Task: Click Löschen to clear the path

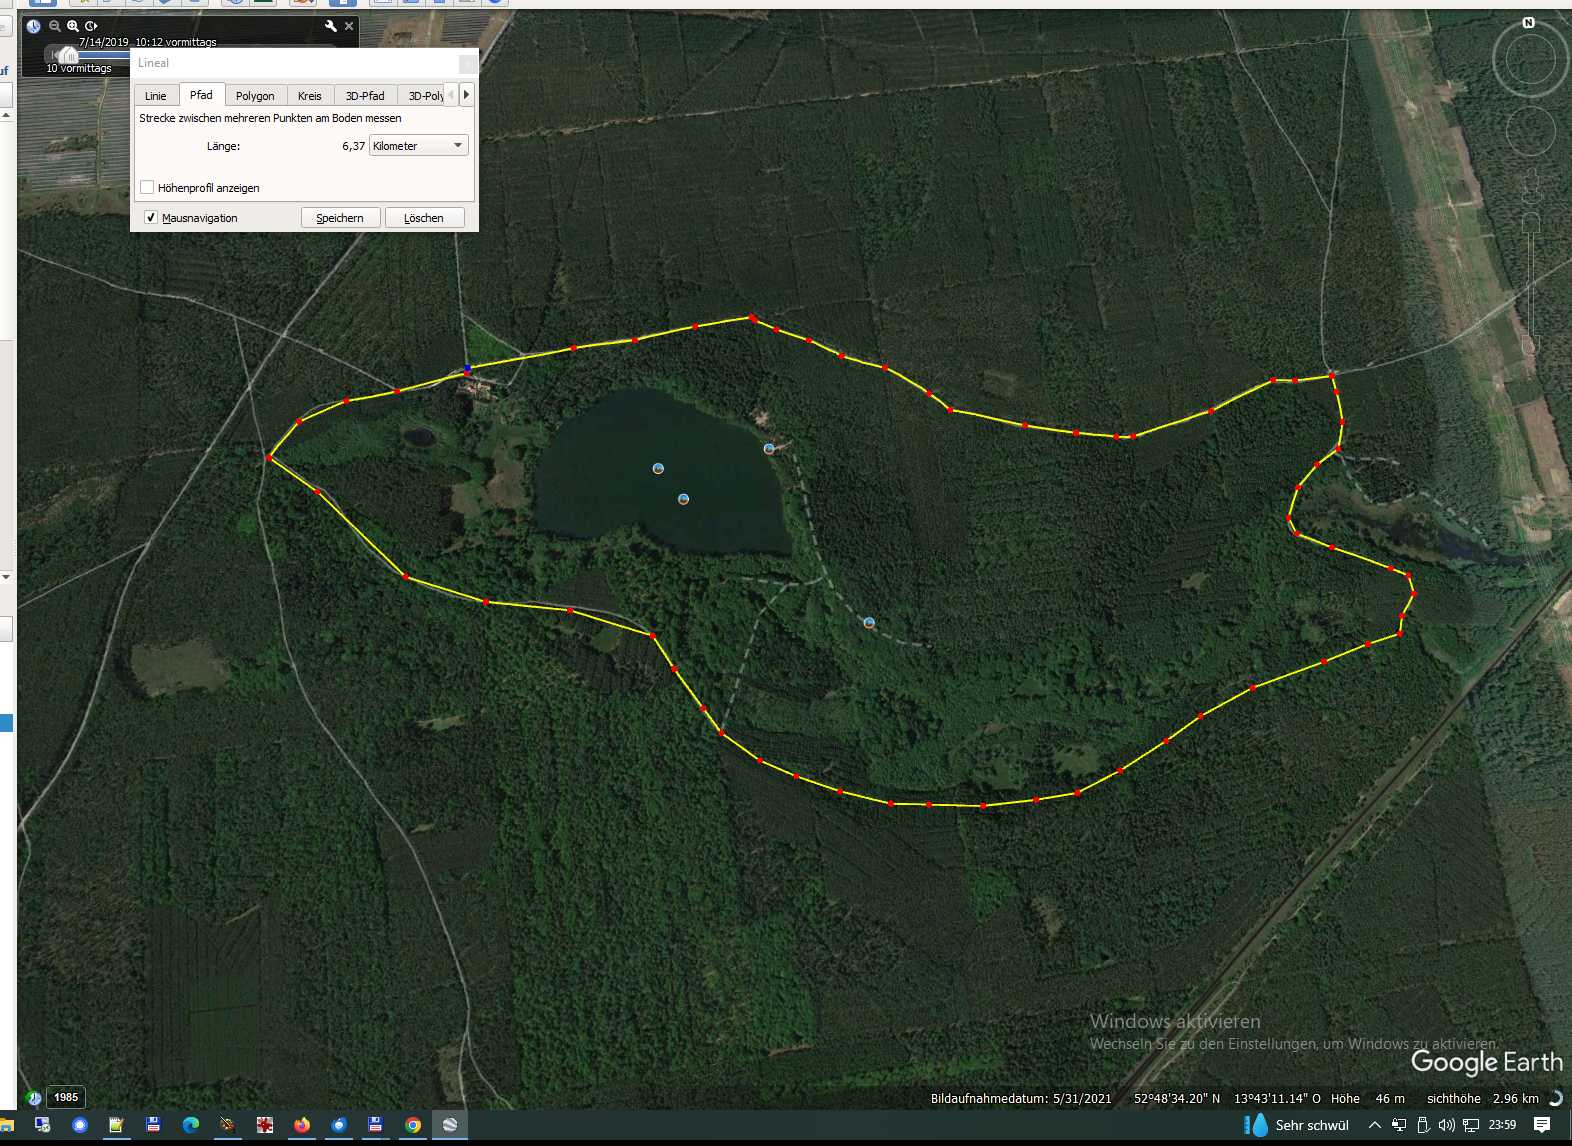Action: tap(424, 218)
